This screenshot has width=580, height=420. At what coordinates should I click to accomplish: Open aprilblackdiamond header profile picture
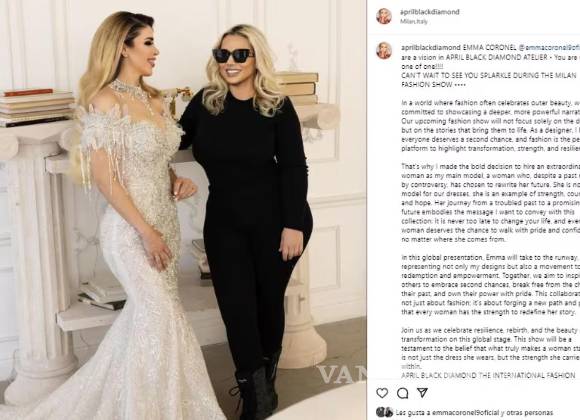pos(384,16)
